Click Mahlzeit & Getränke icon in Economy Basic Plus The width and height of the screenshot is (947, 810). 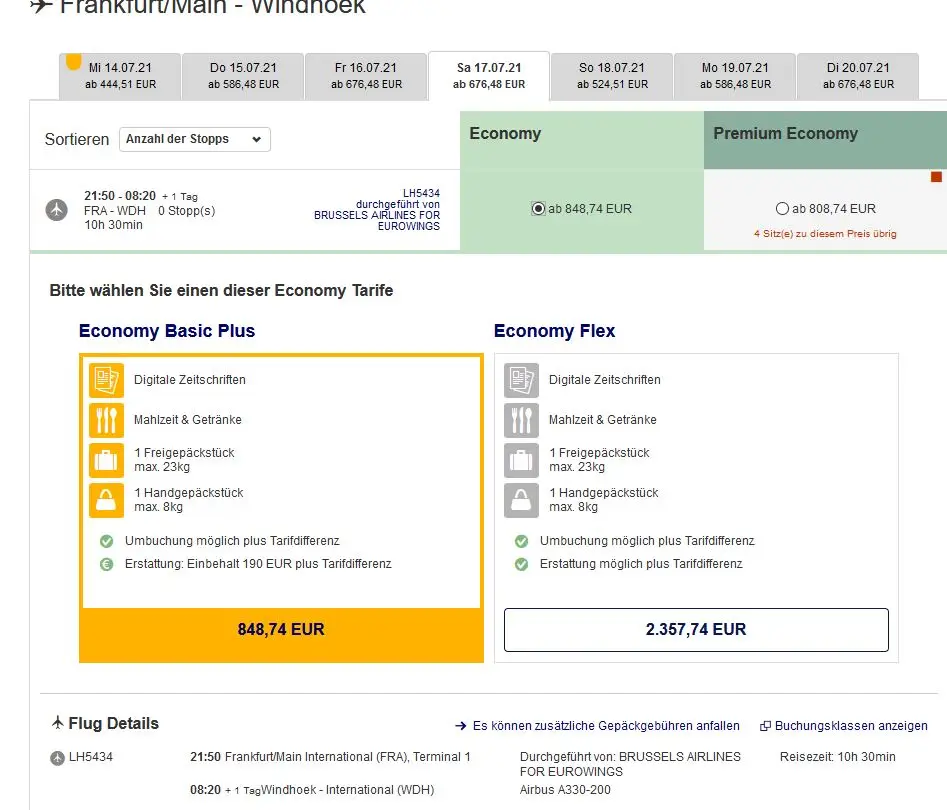coord(106,420)
